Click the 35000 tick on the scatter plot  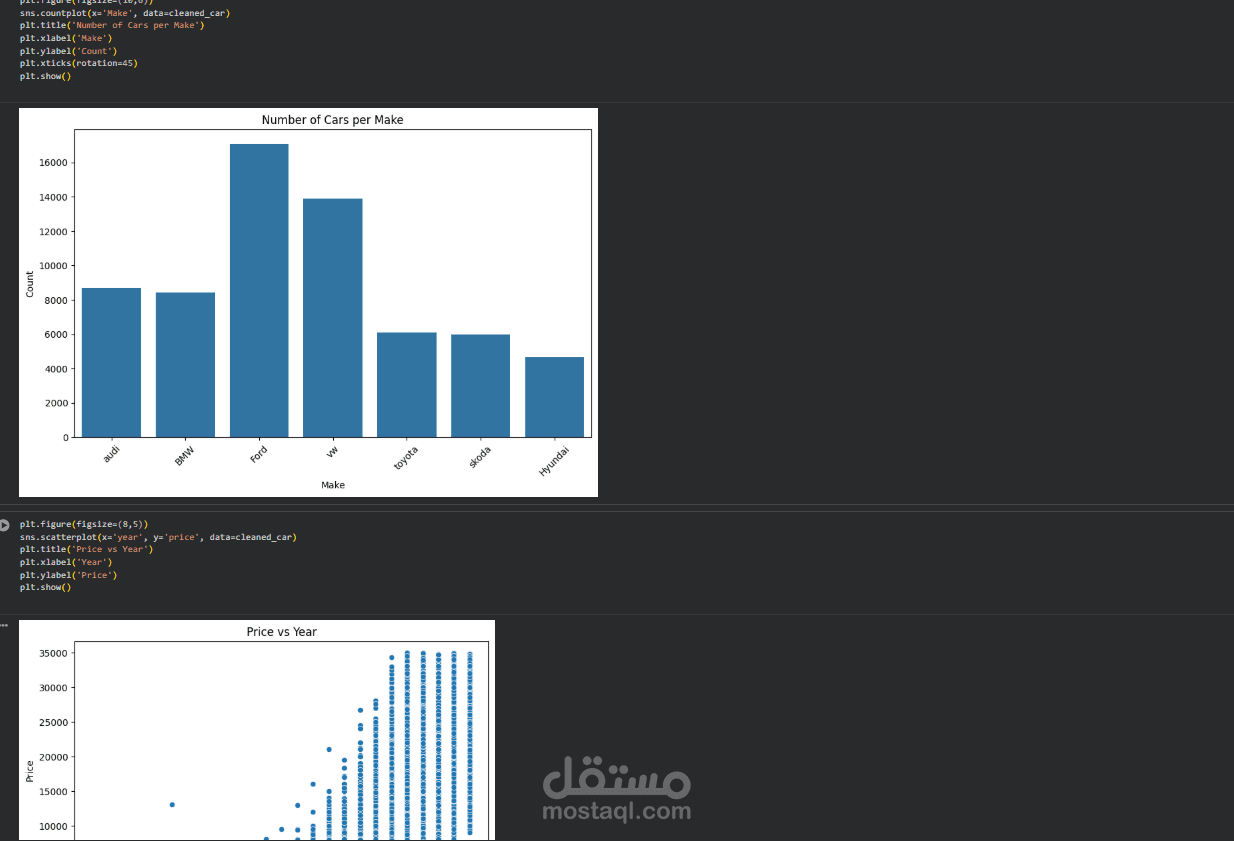coord(53,653)
